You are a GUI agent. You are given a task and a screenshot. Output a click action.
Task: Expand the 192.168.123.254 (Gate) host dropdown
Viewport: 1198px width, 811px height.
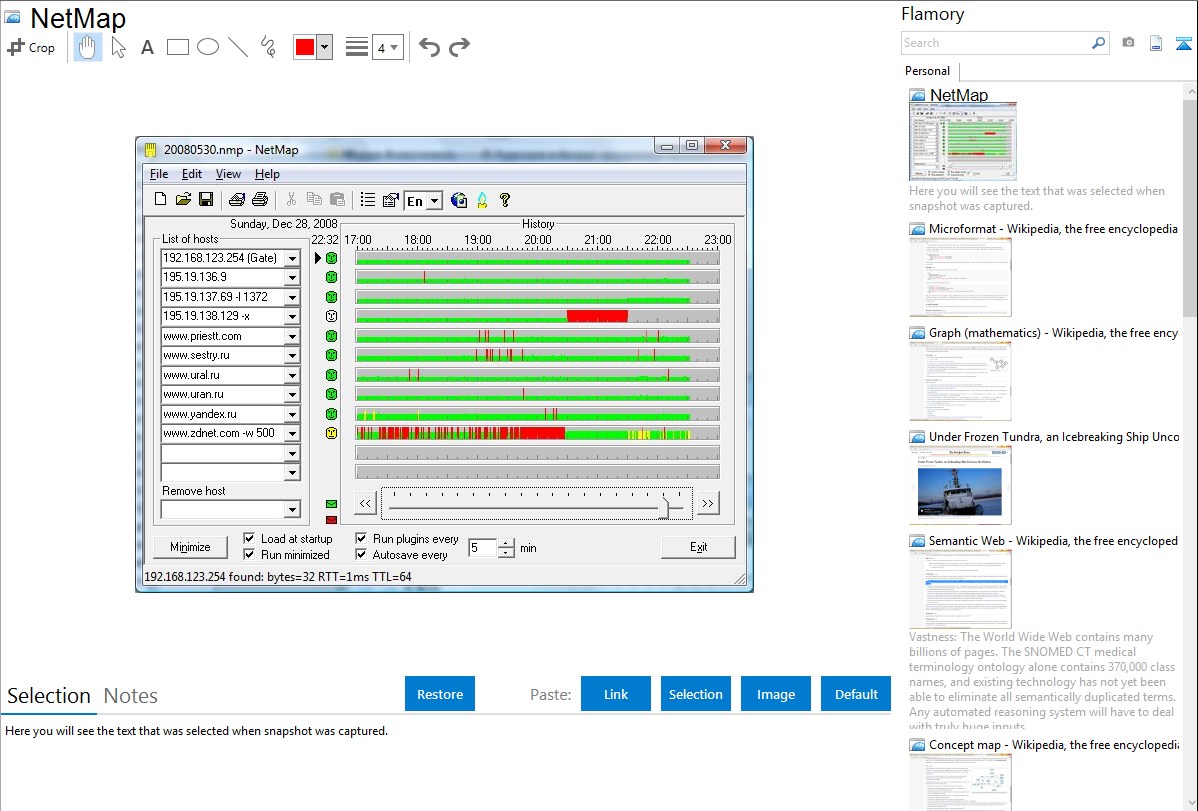click(x=292, y=258)
